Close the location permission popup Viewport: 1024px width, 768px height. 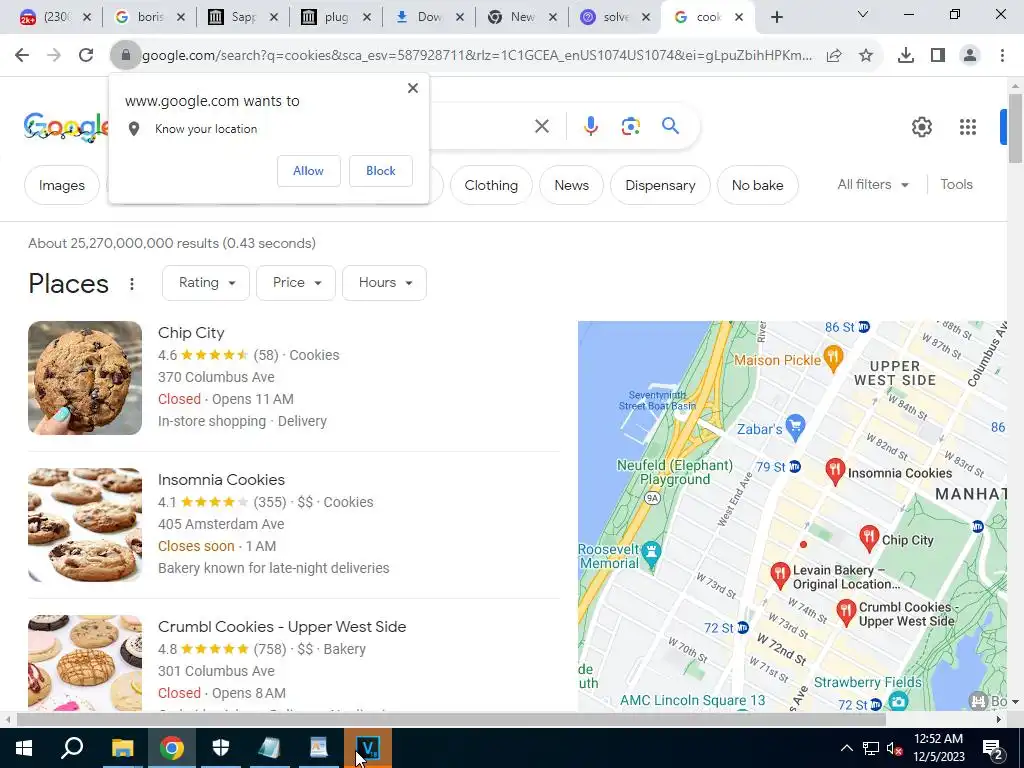(x=413, y=88)
